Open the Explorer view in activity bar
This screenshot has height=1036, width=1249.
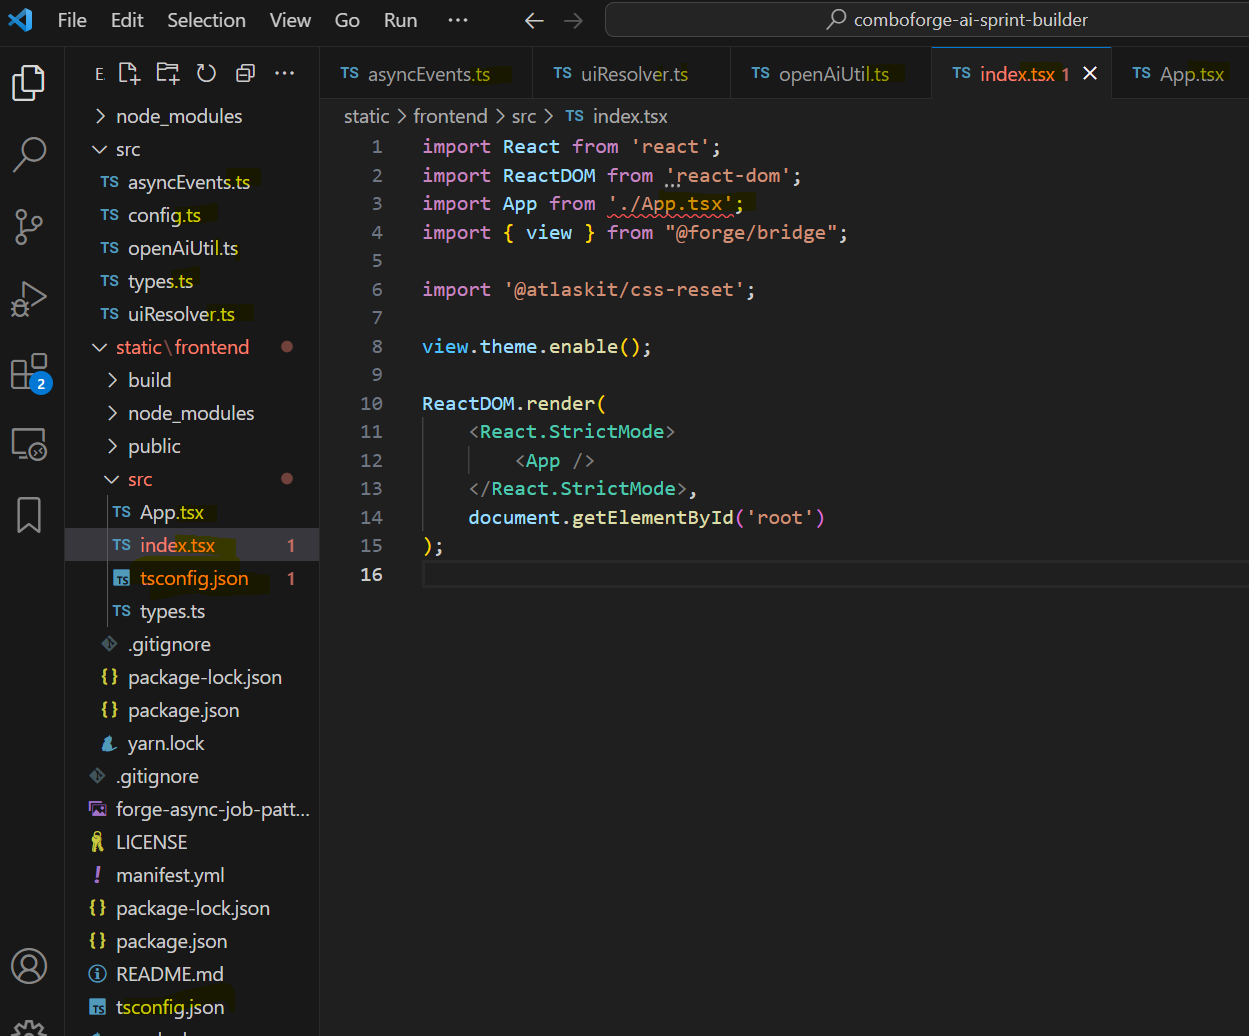29,82
